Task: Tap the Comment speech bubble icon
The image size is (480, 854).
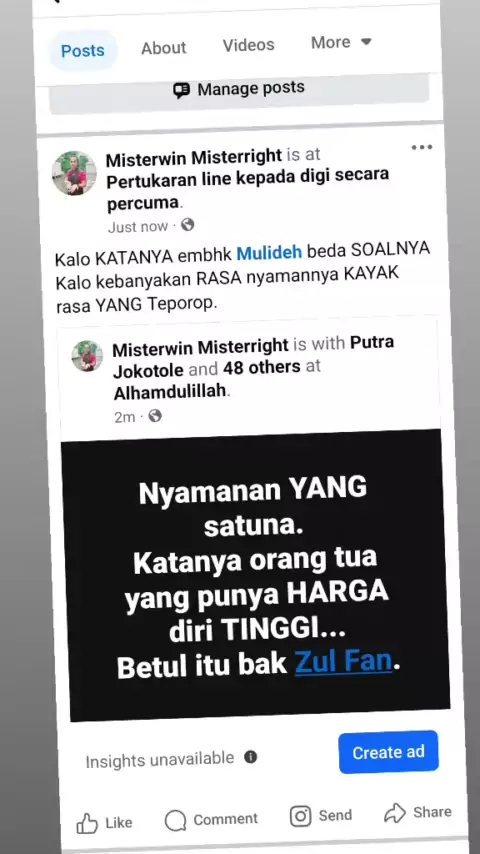Action: (175, 820)
